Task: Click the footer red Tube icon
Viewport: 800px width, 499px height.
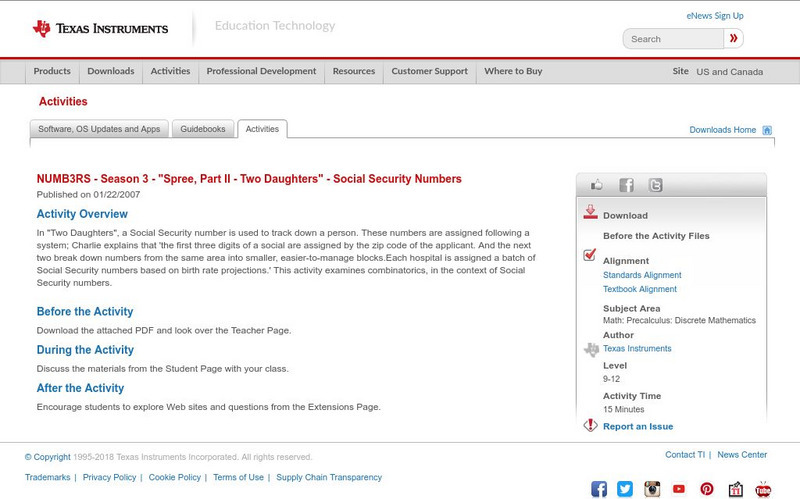Action: (x=763, y=489)
